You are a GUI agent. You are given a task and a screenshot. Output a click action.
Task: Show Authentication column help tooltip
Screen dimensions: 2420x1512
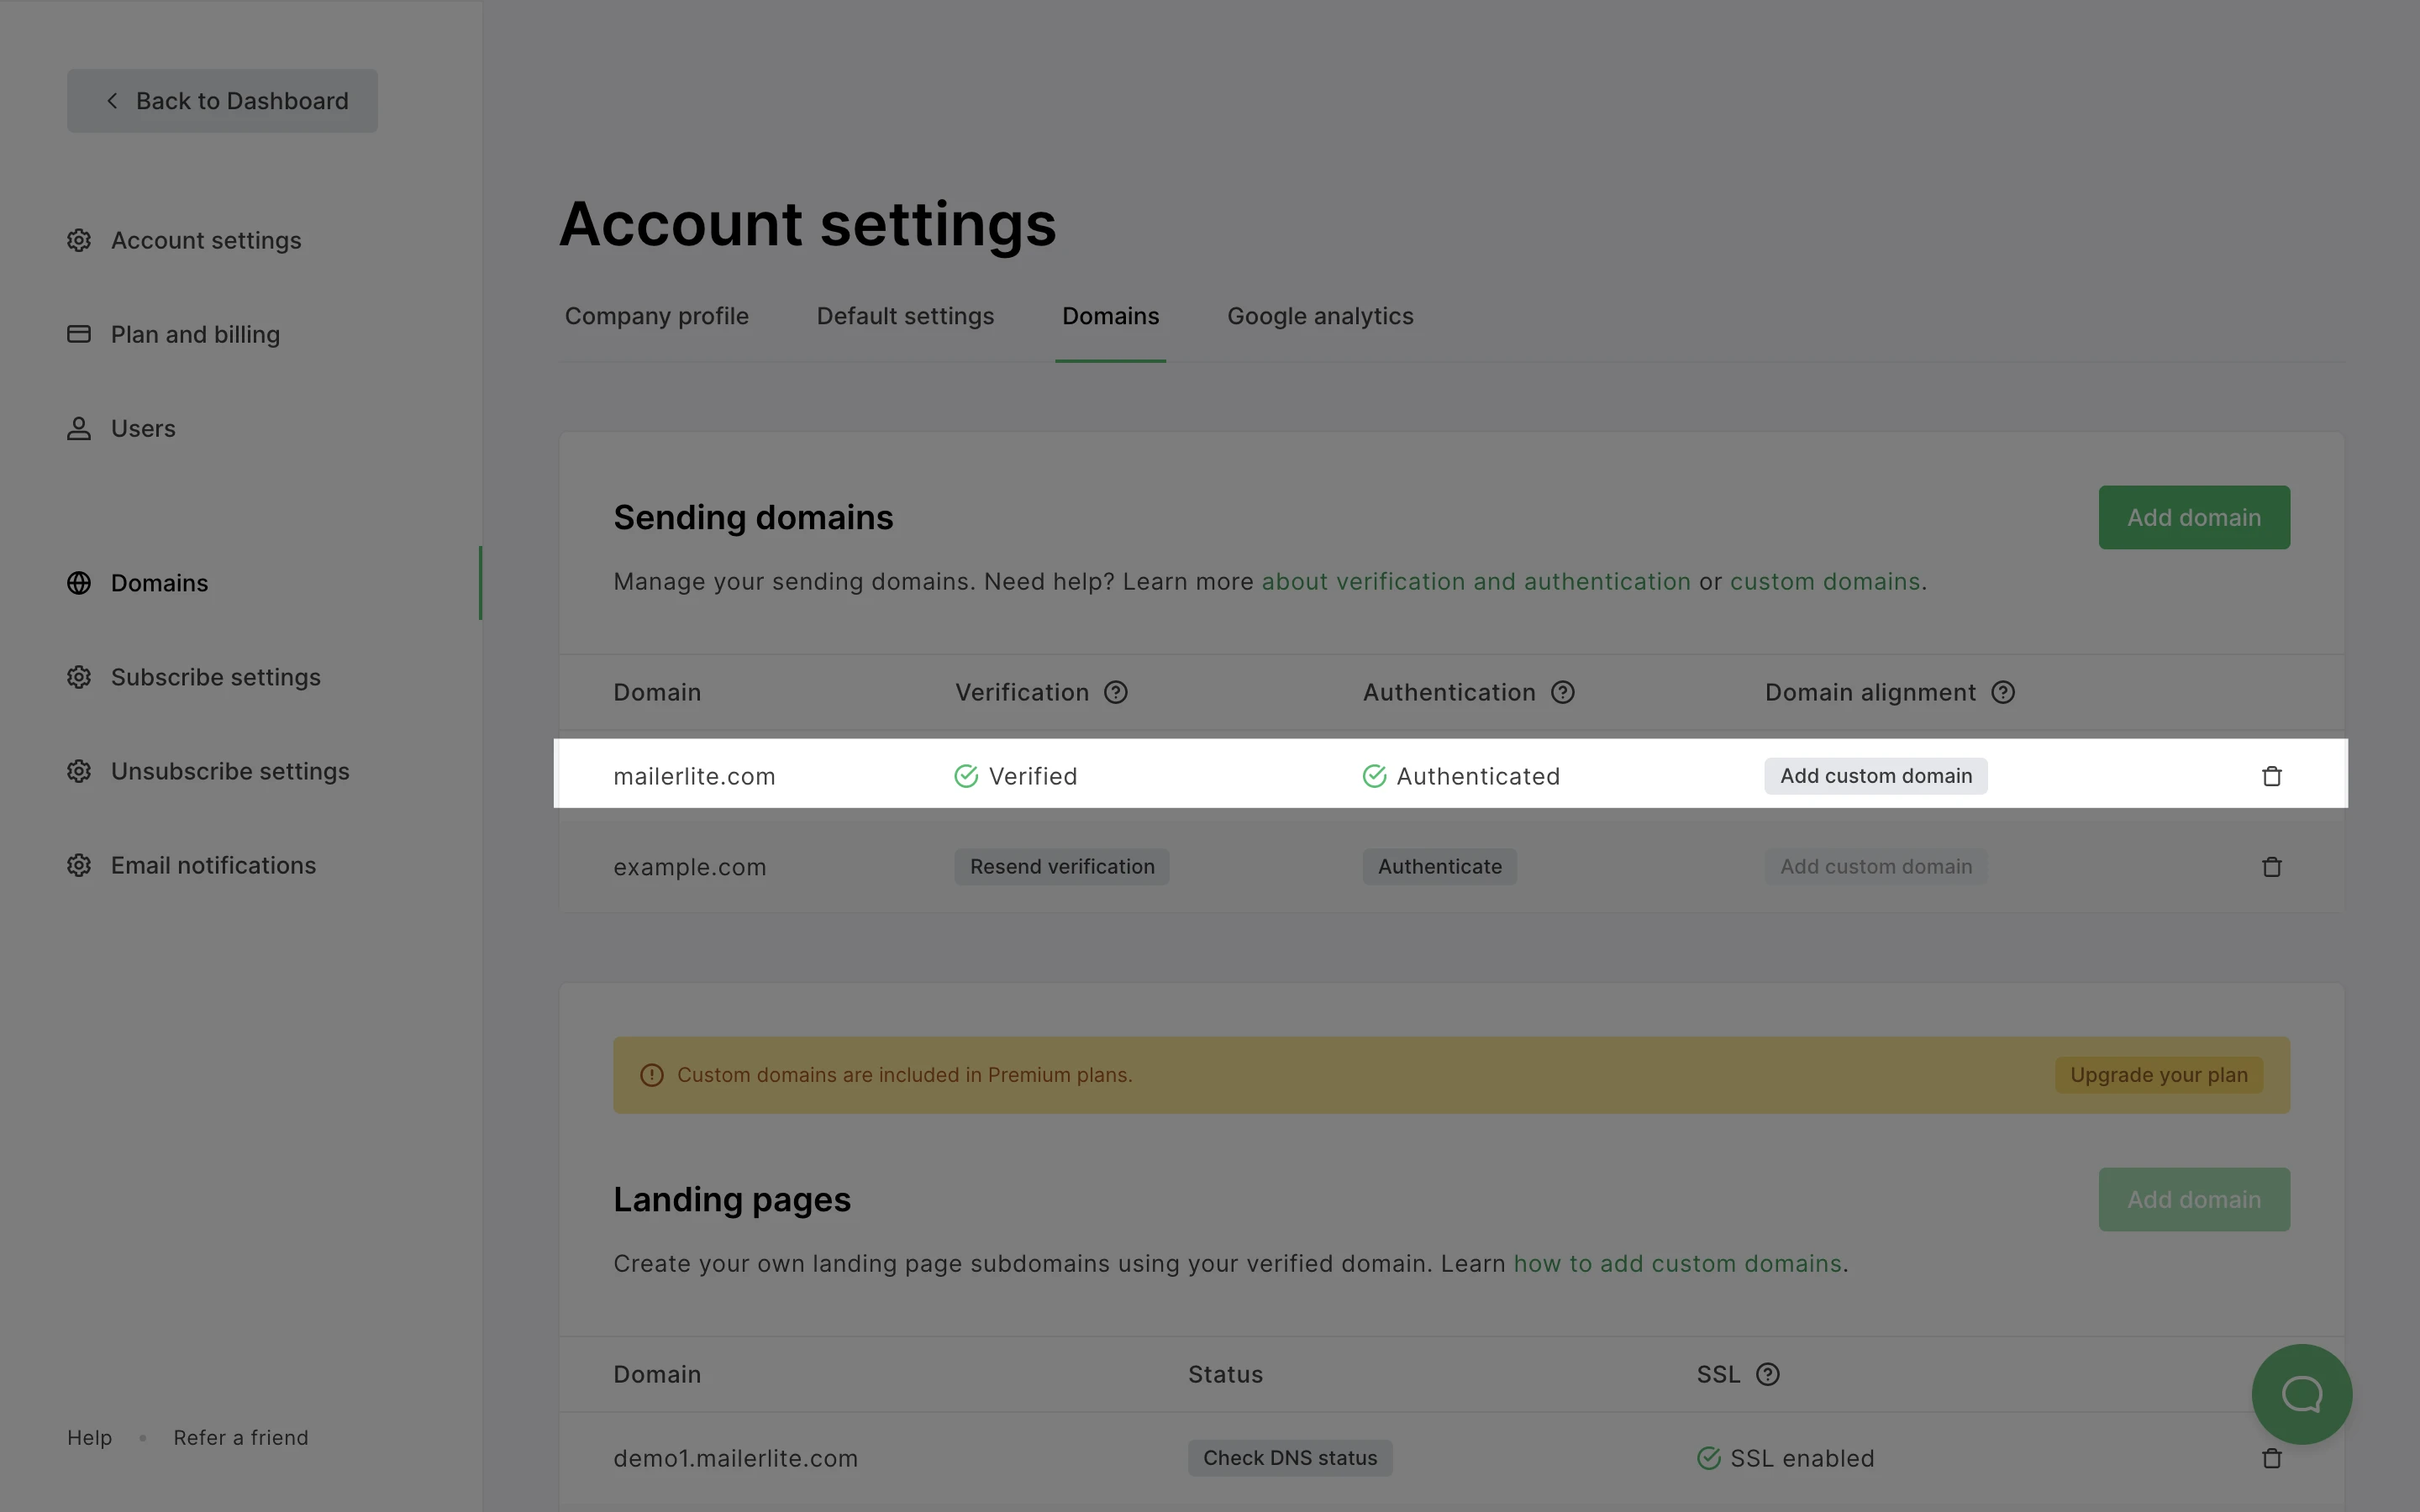coord(1562,692)
